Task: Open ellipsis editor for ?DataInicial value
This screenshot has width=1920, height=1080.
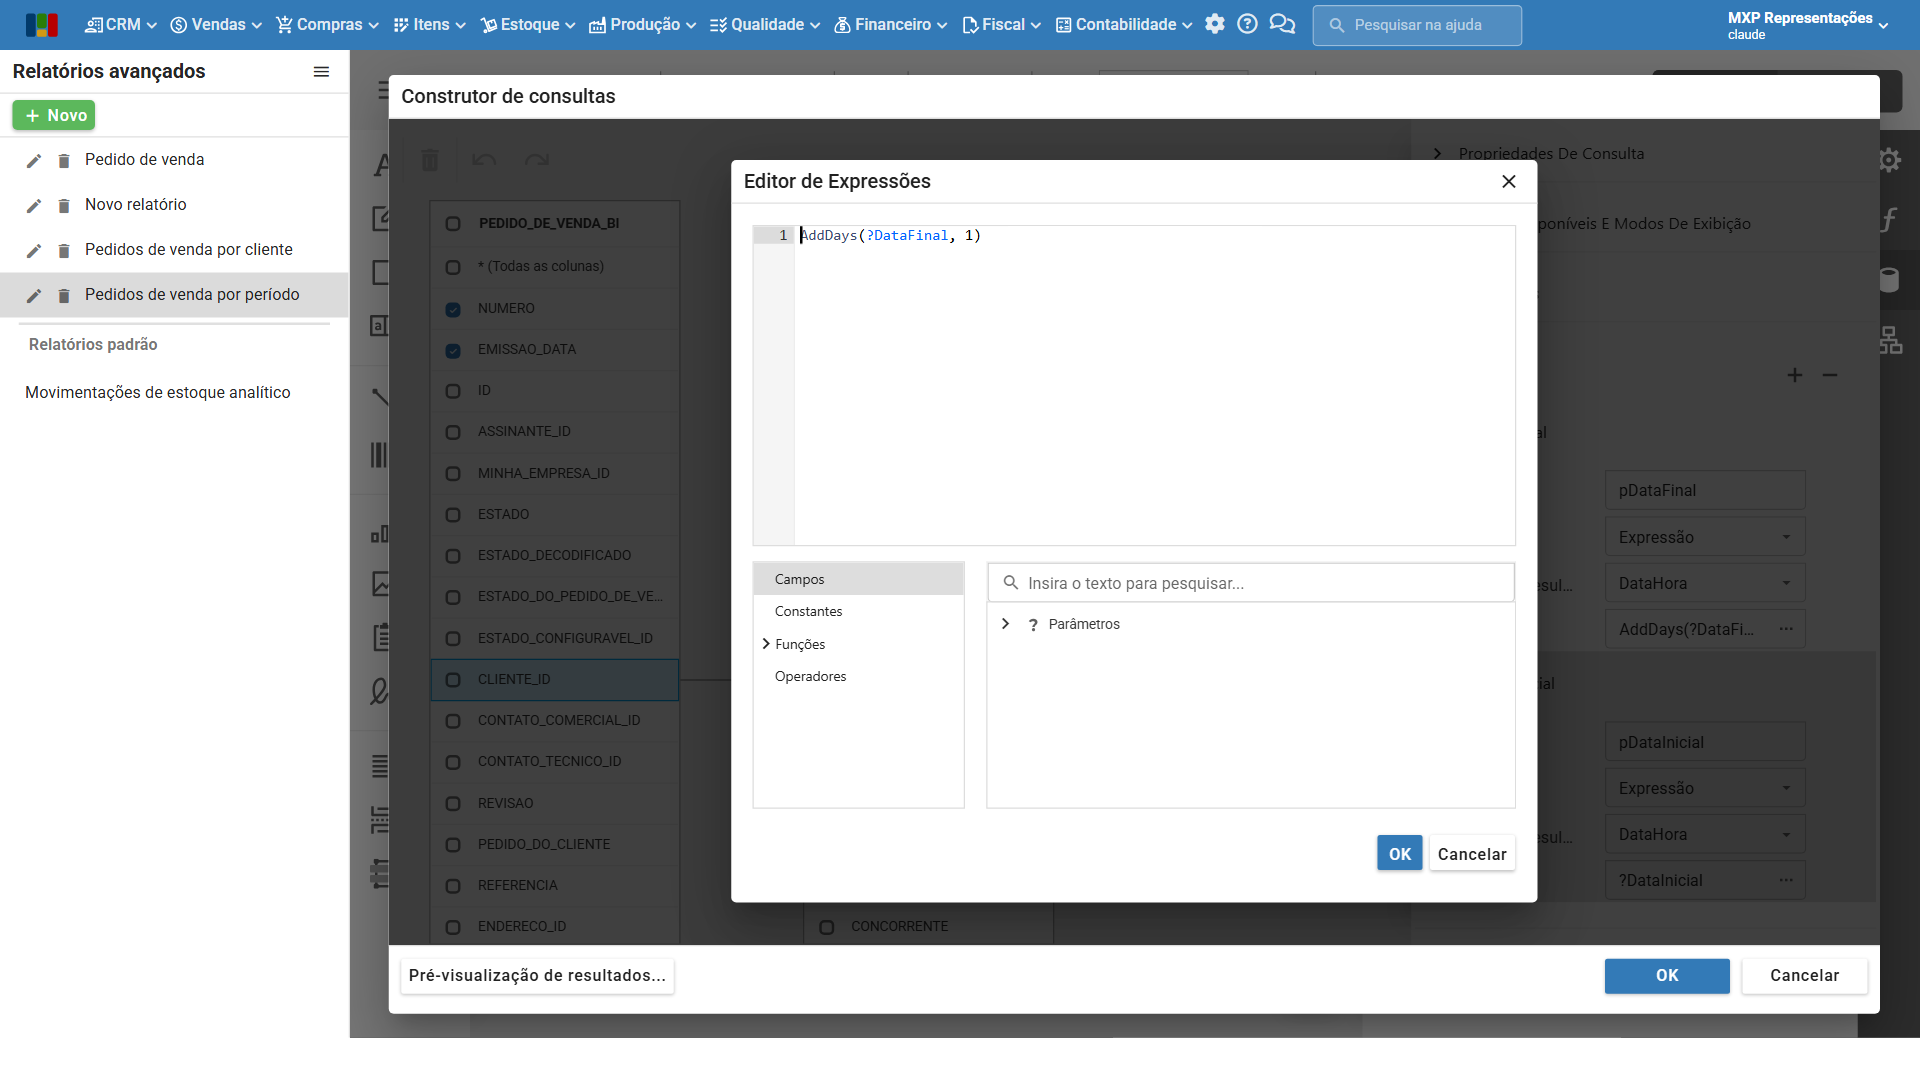Action: (x=1786, y=880)
